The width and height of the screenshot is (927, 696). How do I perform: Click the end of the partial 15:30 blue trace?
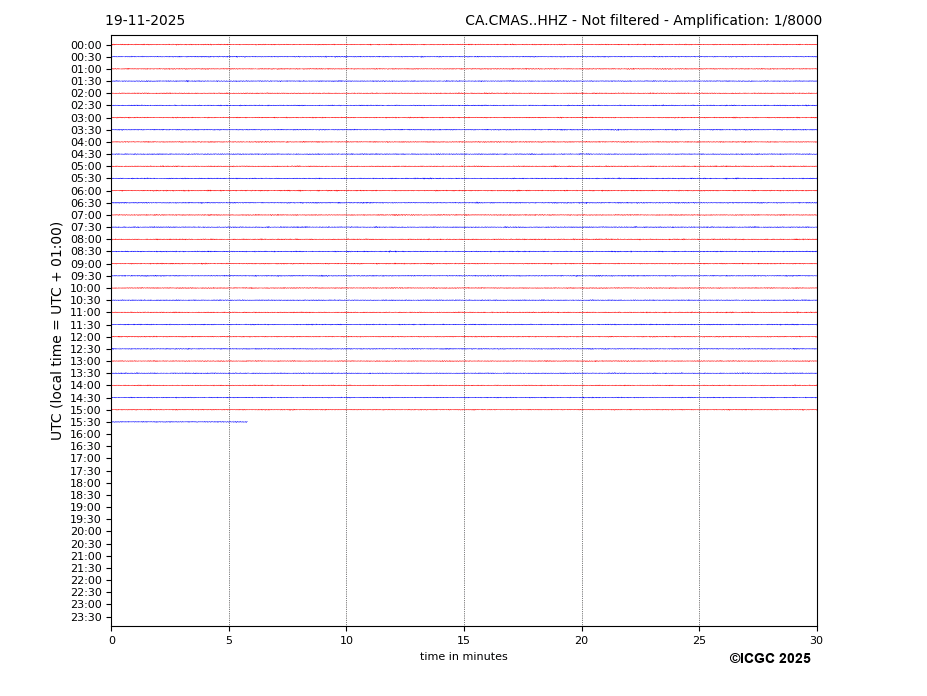point(246,422)
